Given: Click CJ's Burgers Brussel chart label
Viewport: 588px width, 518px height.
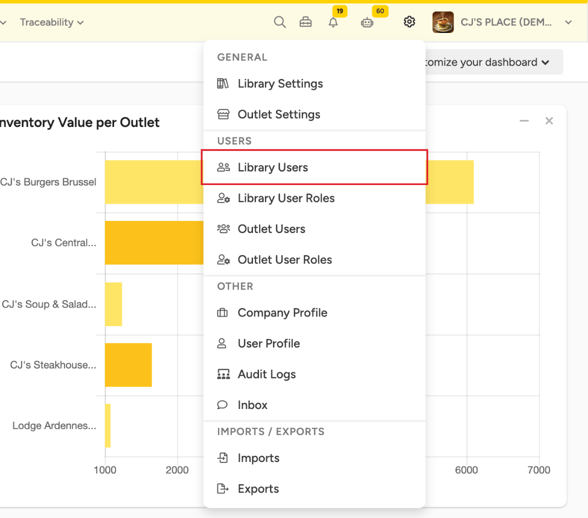Looking at the screenshot, I should pyautogui.click(x=48, y=182).
